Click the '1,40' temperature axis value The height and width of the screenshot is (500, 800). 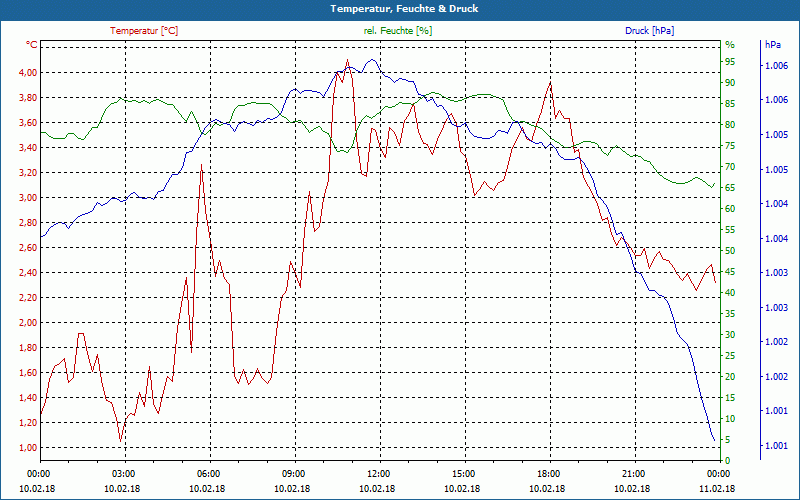[29, 397]
